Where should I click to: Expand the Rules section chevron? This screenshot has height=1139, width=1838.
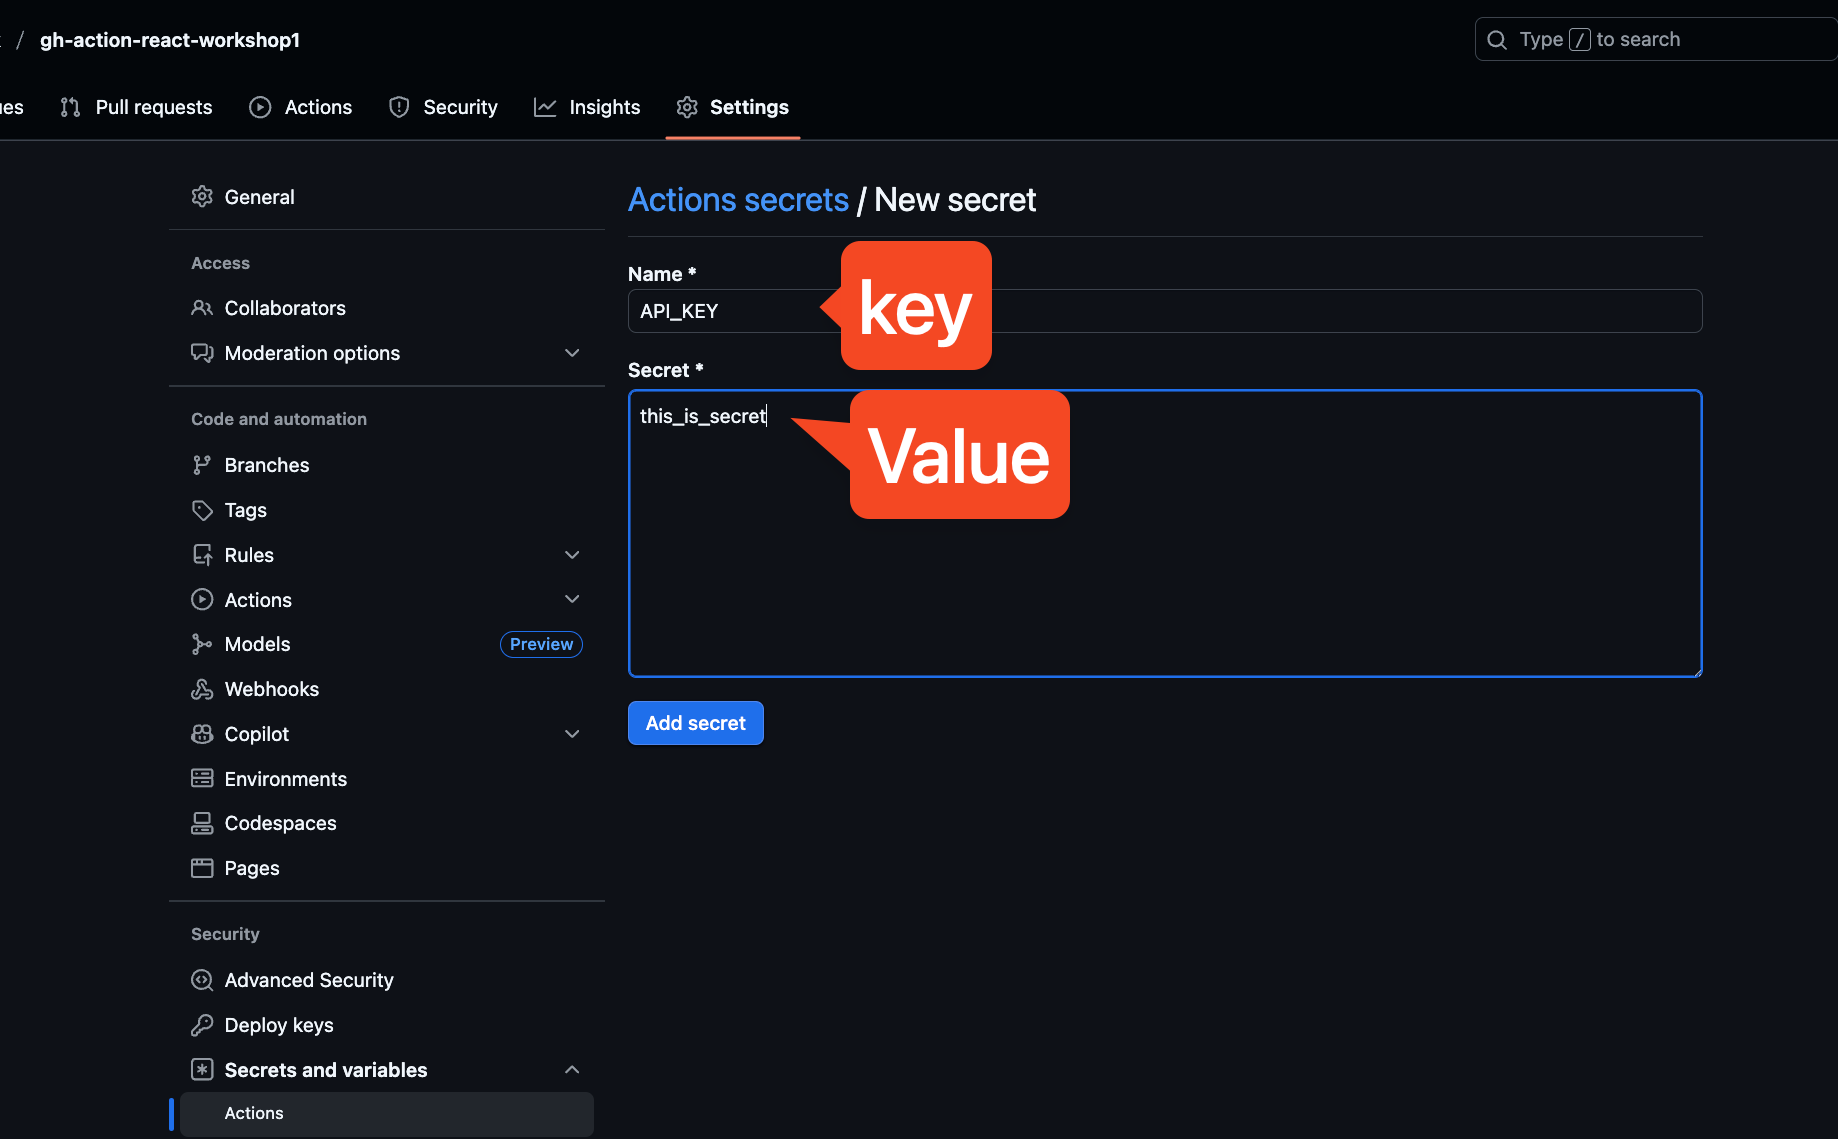tap(572, 555)
